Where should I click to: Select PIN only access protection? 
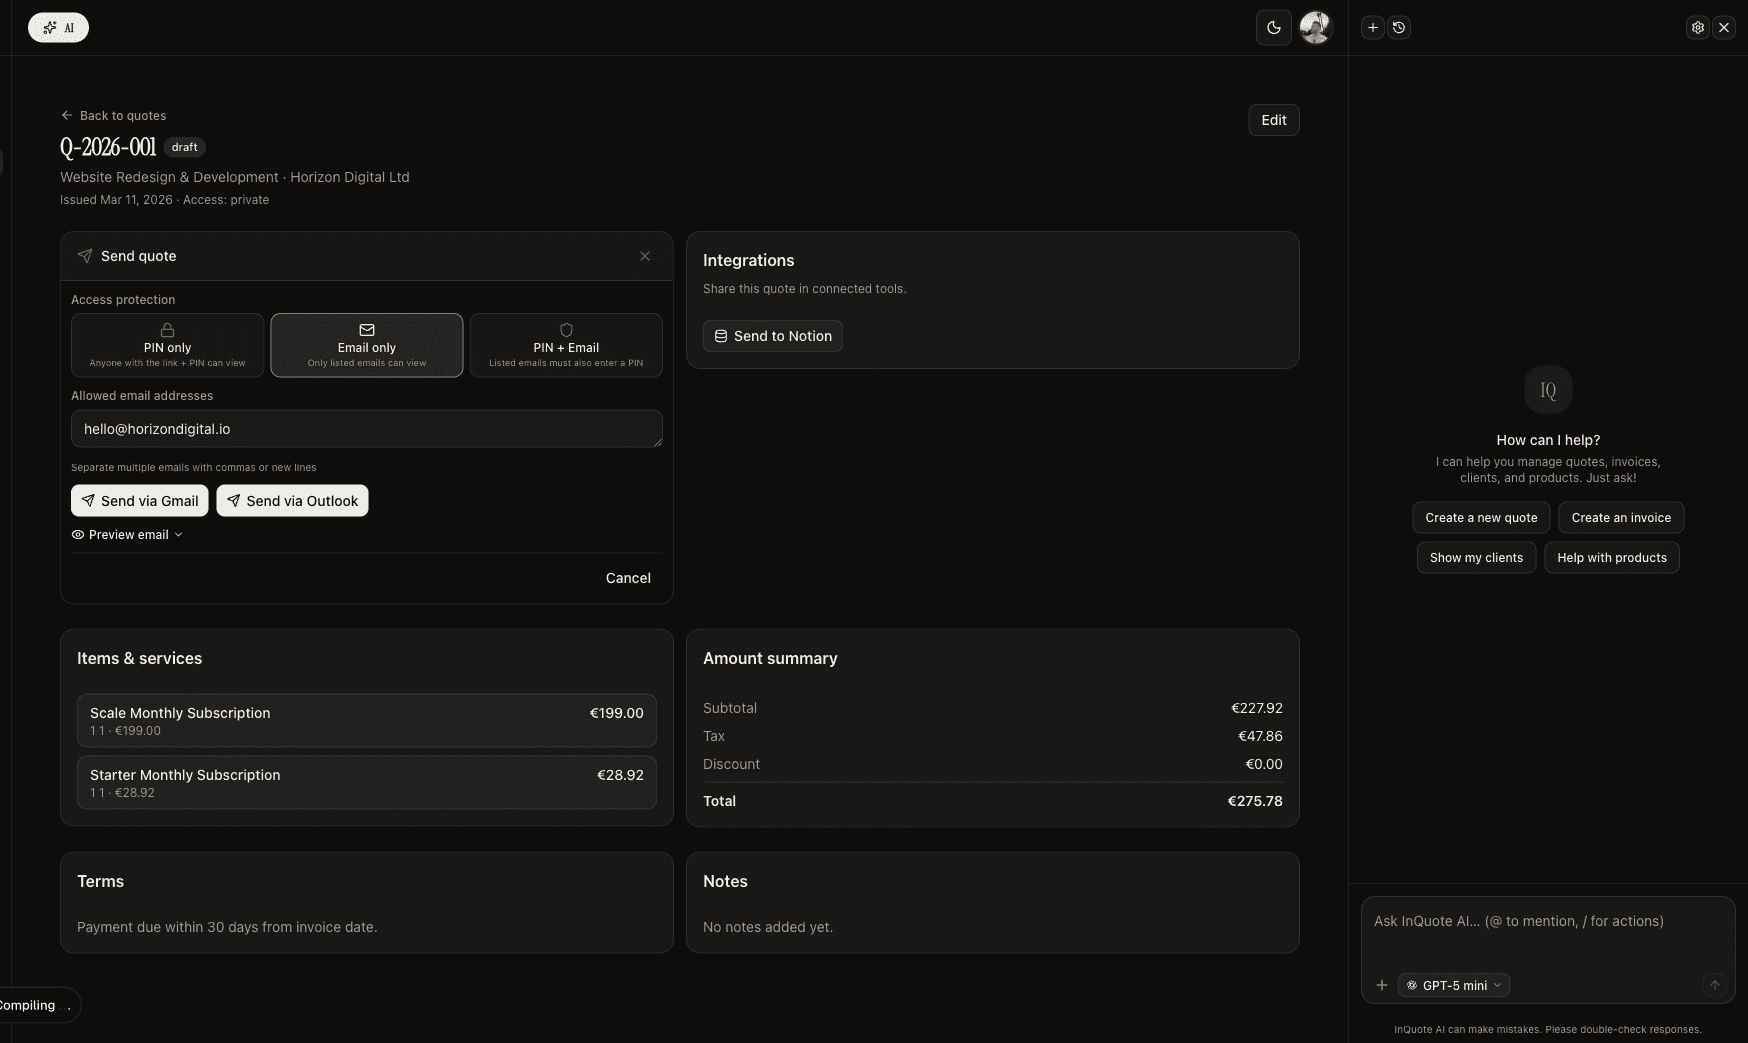coord(167,345)
